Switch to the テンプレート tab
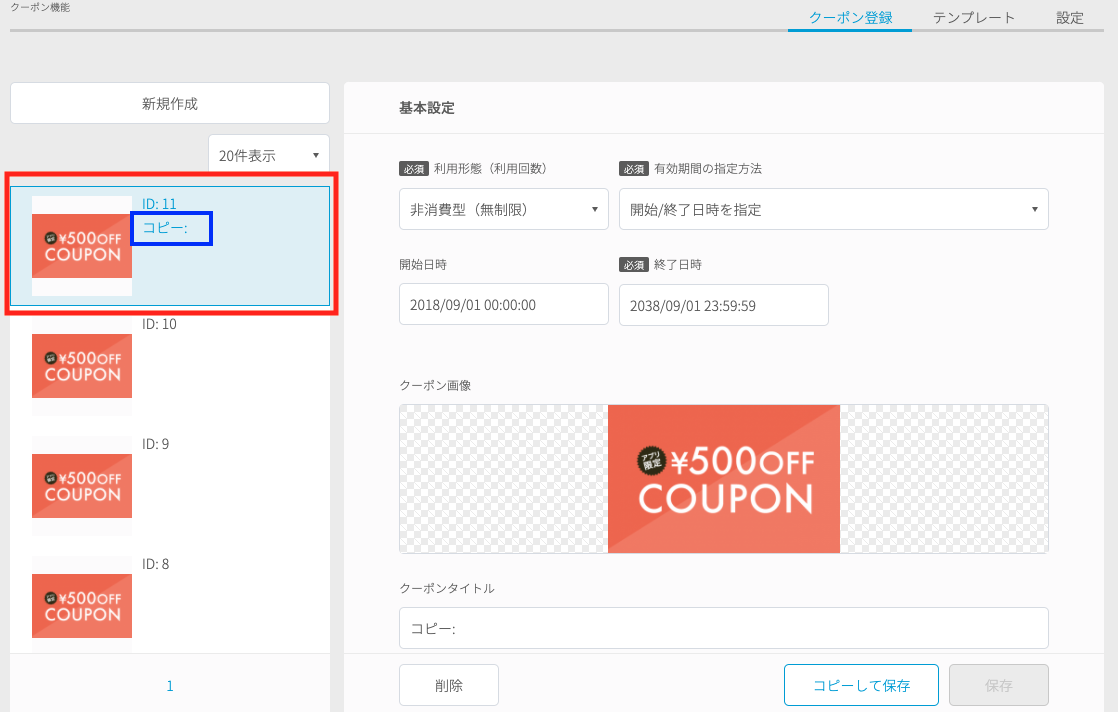The height and width of the screenshot is (712, 1118). coord(973,17)
